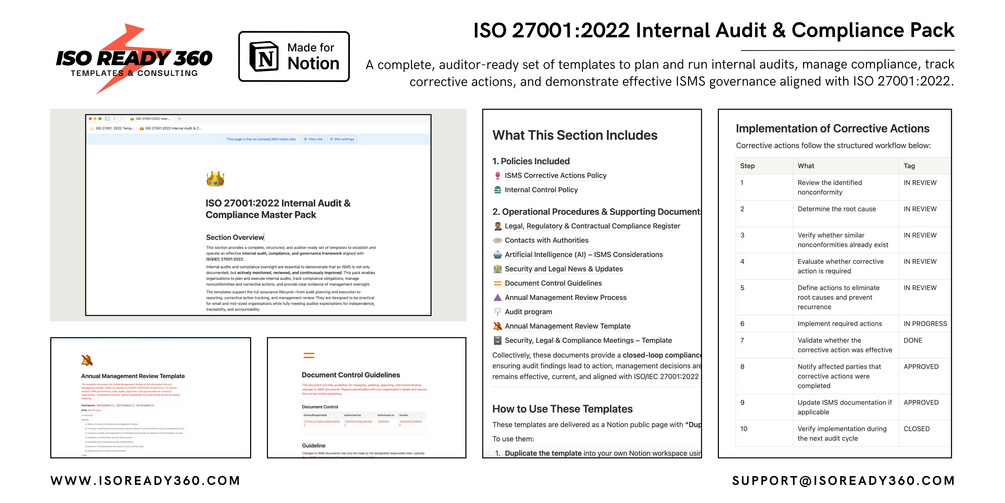Click the Annual Management Review Template page thumbnail
1005x503 pixels.
coord(151,398)
